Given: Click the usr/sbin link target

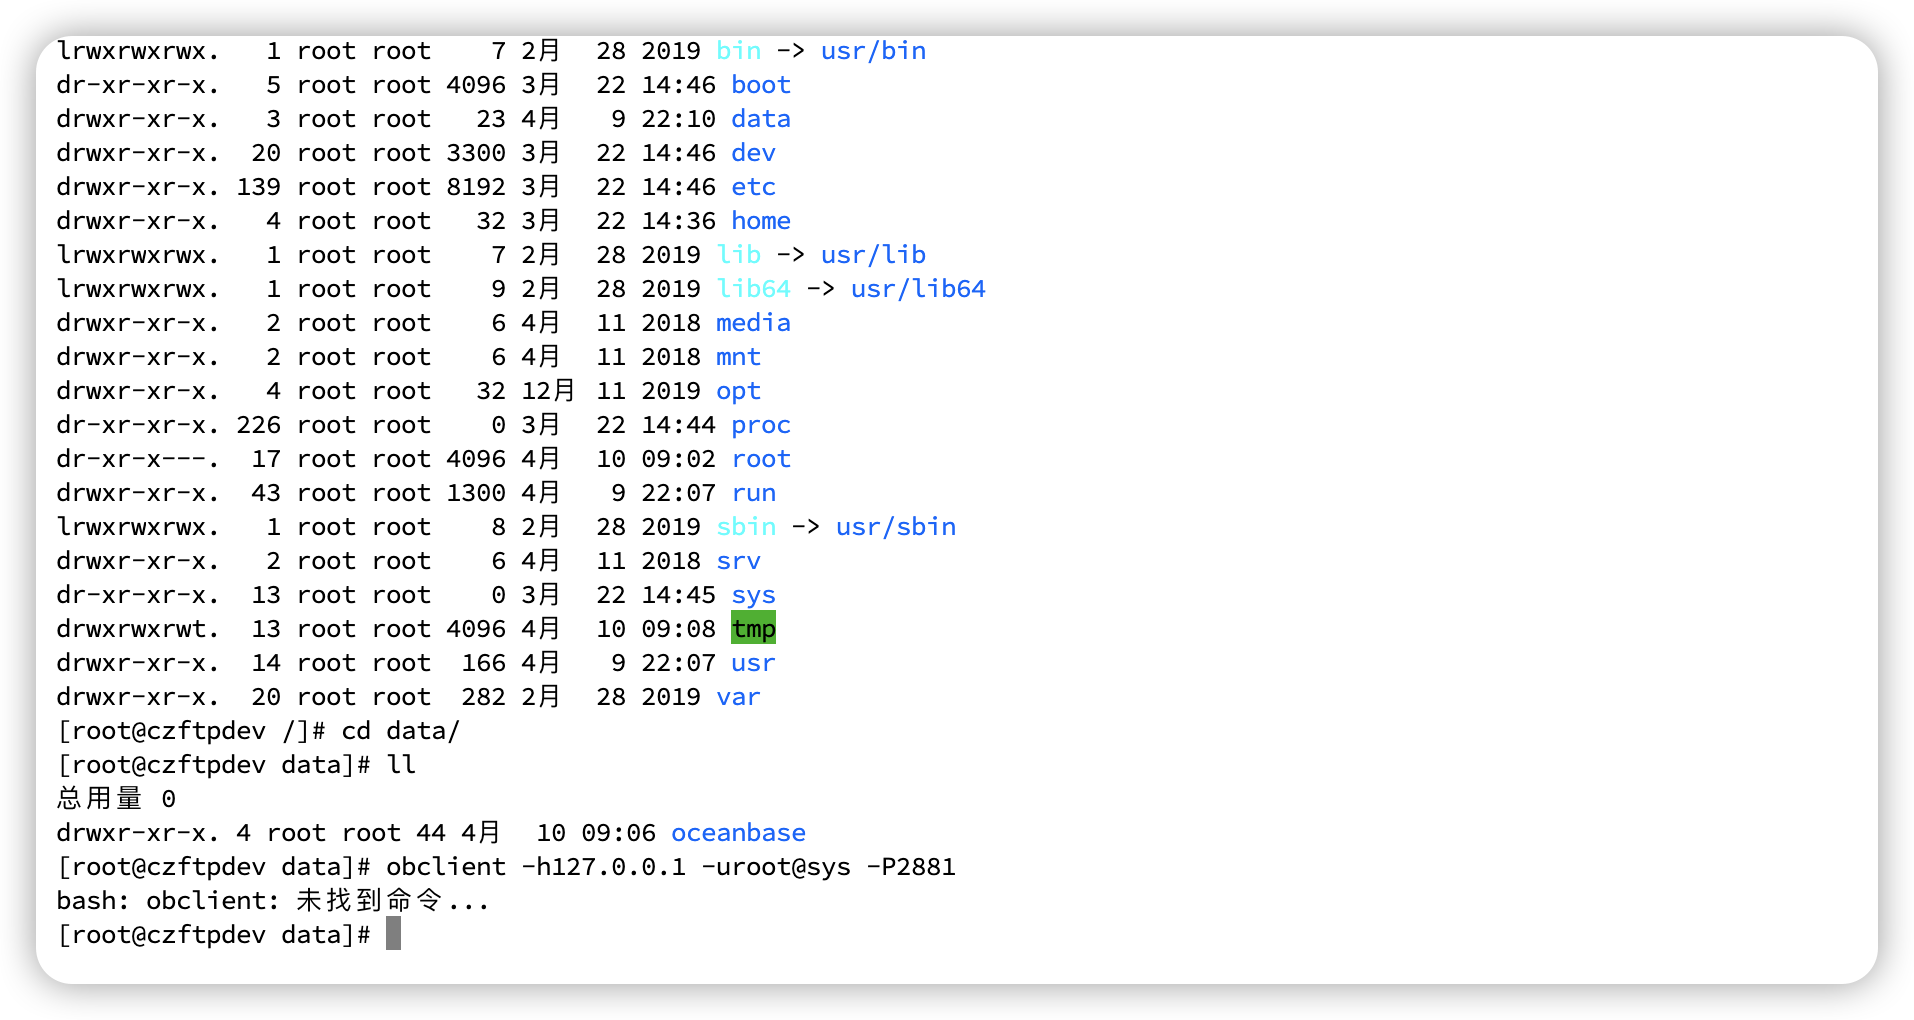Looking at the screenshot, I should [x=896, y=527].
